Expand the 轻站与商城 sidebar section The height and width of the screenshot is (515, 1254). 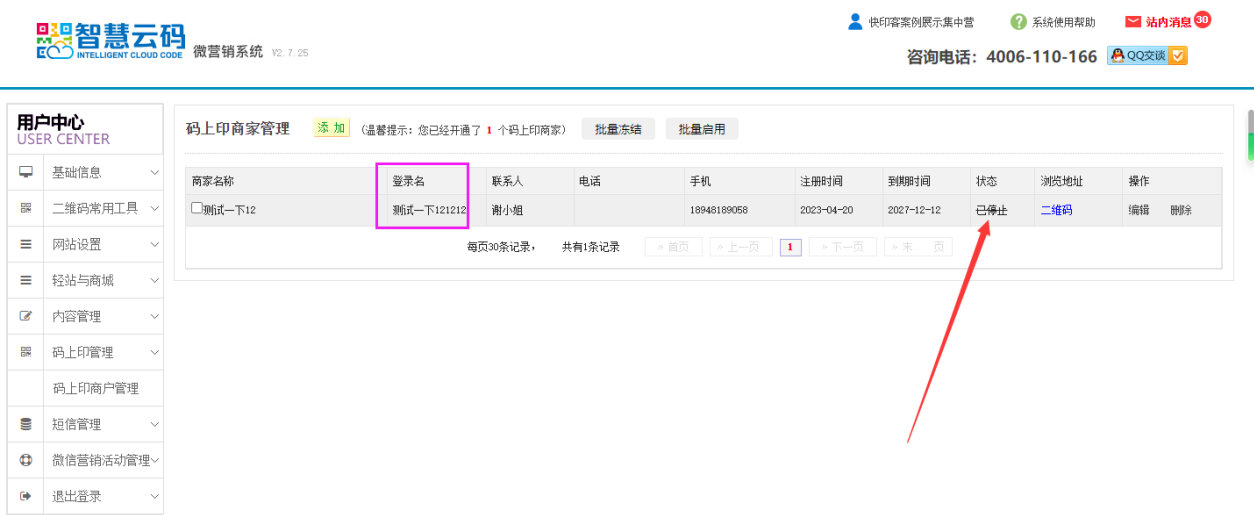(x=100, y=280)
